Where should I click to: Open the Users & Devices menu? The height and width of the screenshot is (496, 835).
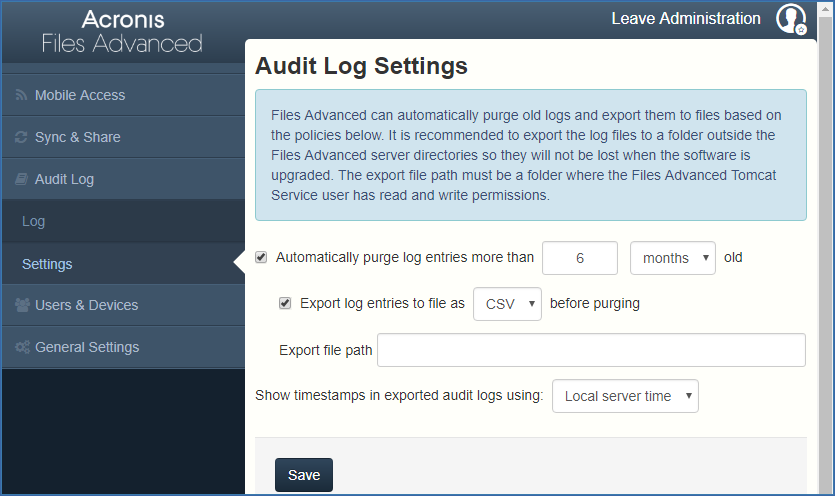(x=124, y=305)
